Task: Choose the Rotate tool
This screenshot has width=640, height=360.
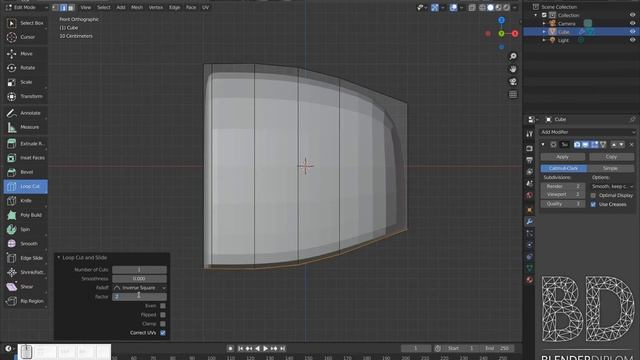Action: tap(25, 68)
